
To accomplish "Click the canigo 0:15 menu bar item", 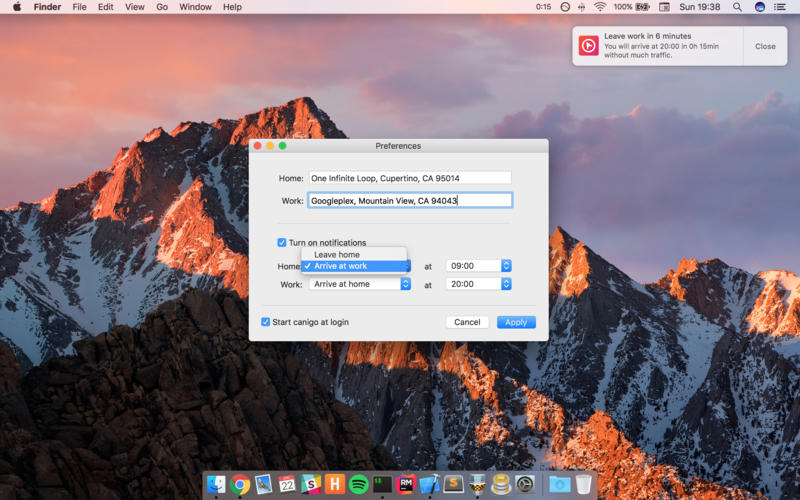I will pos(543,7).
